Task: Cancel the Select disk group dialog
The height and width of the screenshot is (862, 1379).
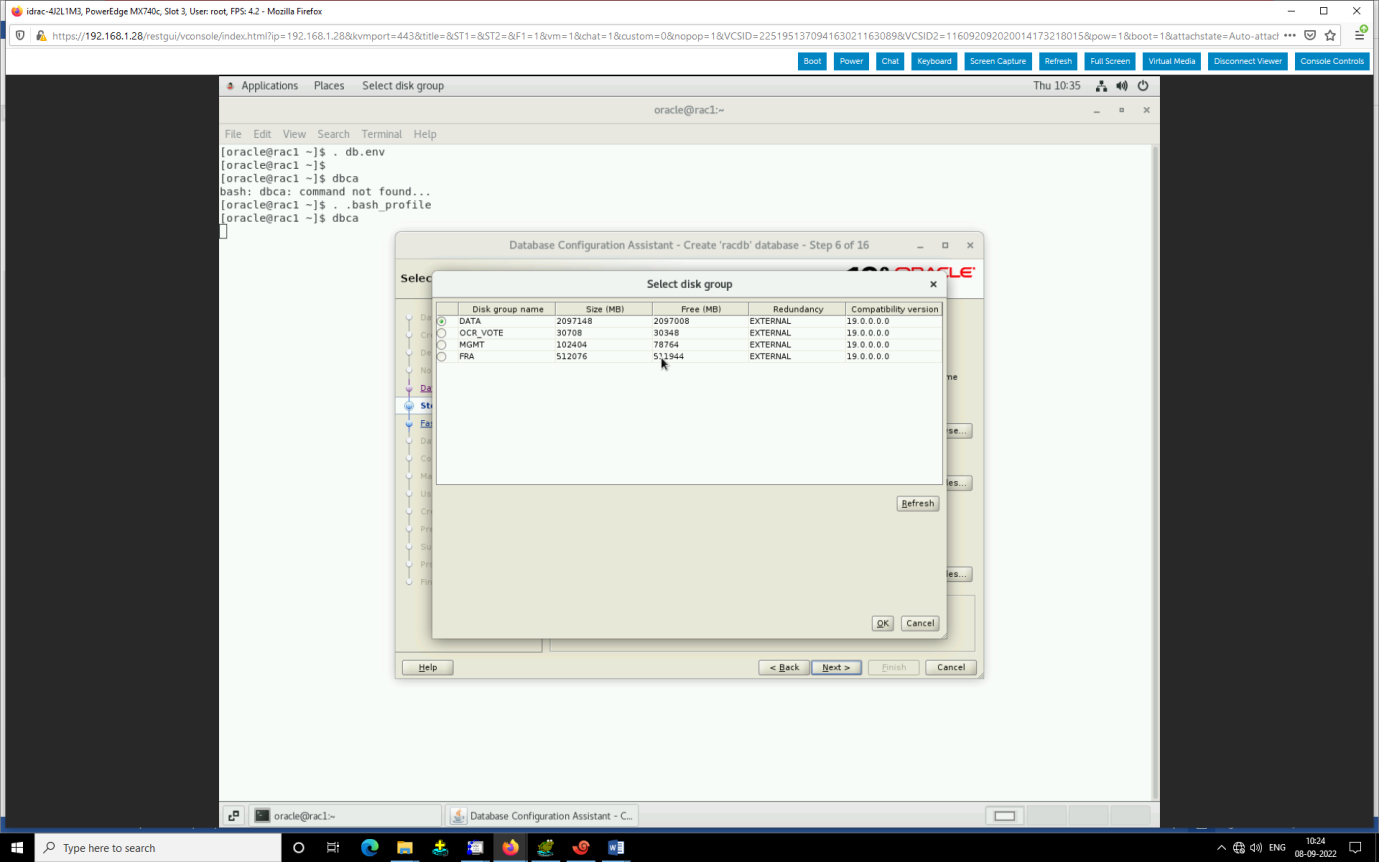Action: (x=919, y=623)
